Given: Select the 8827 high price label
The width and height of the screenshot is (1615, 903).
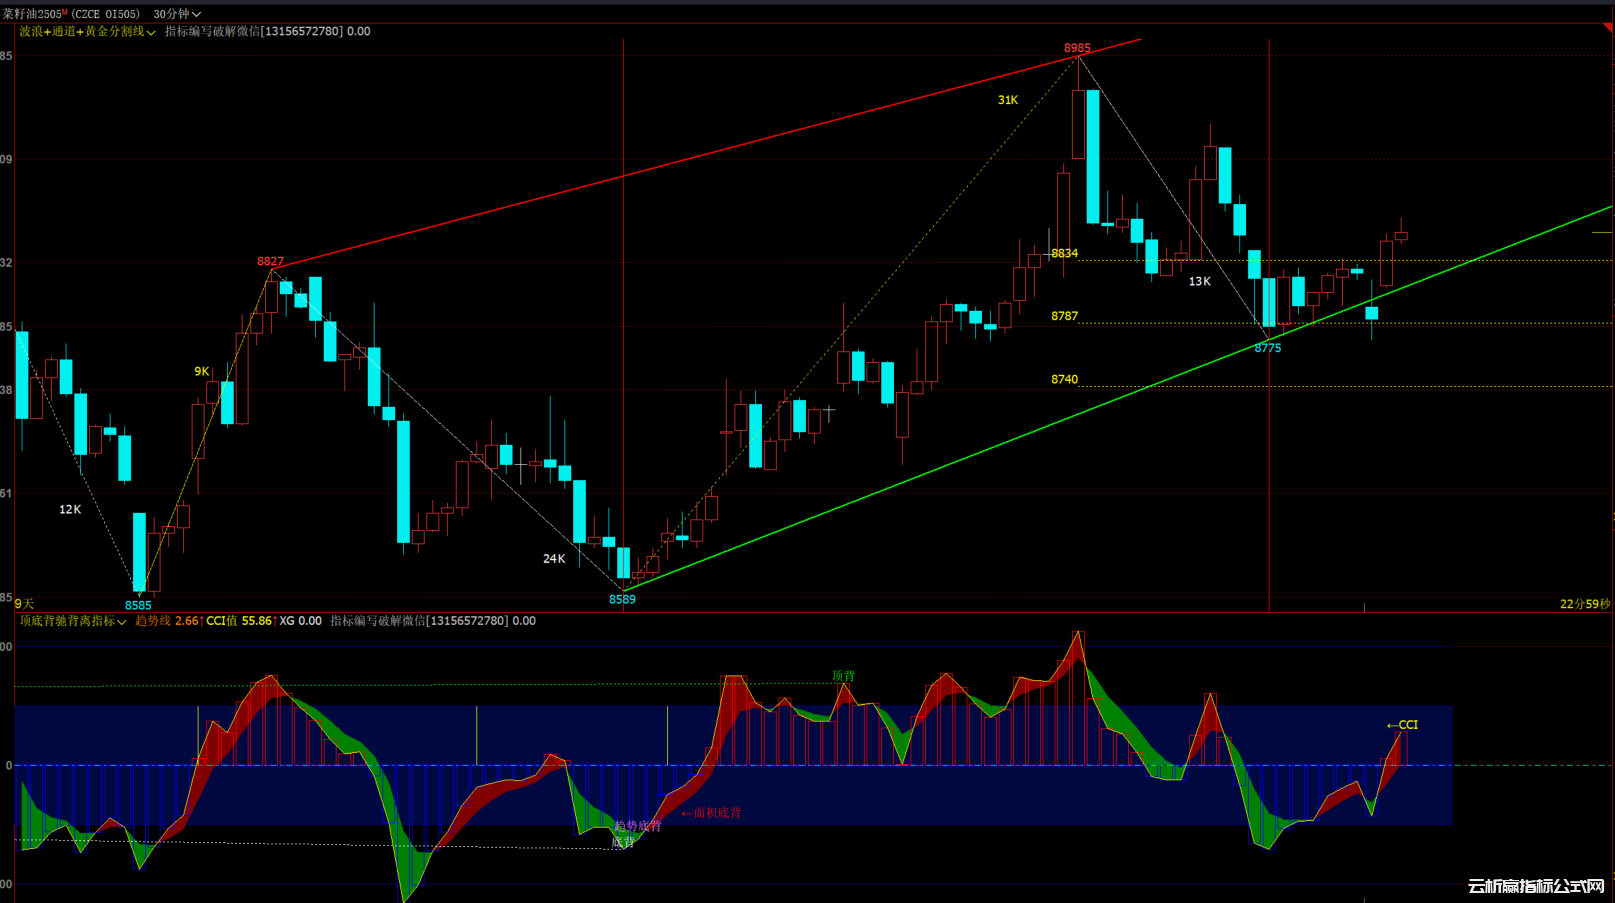Looking at the screenshot, I should 270,262.
